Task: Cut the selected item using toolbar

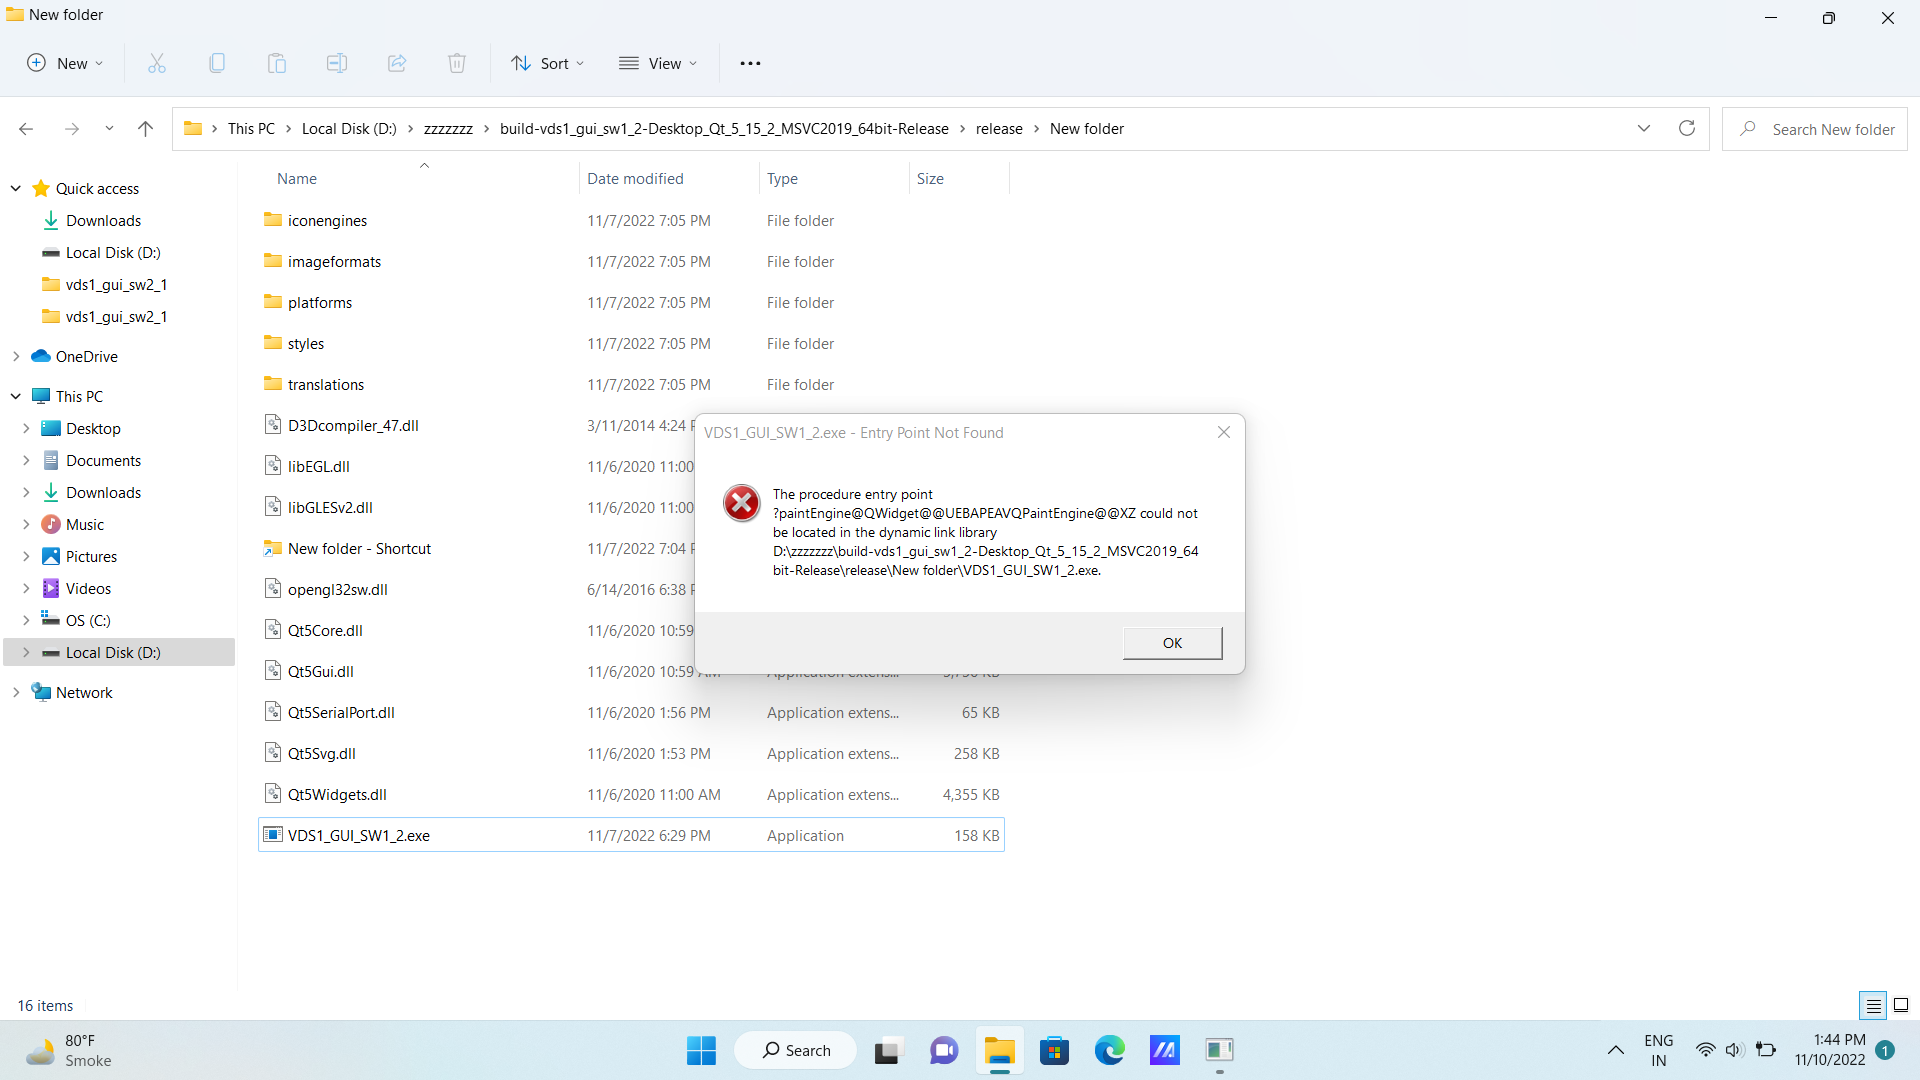Action: 156,62
